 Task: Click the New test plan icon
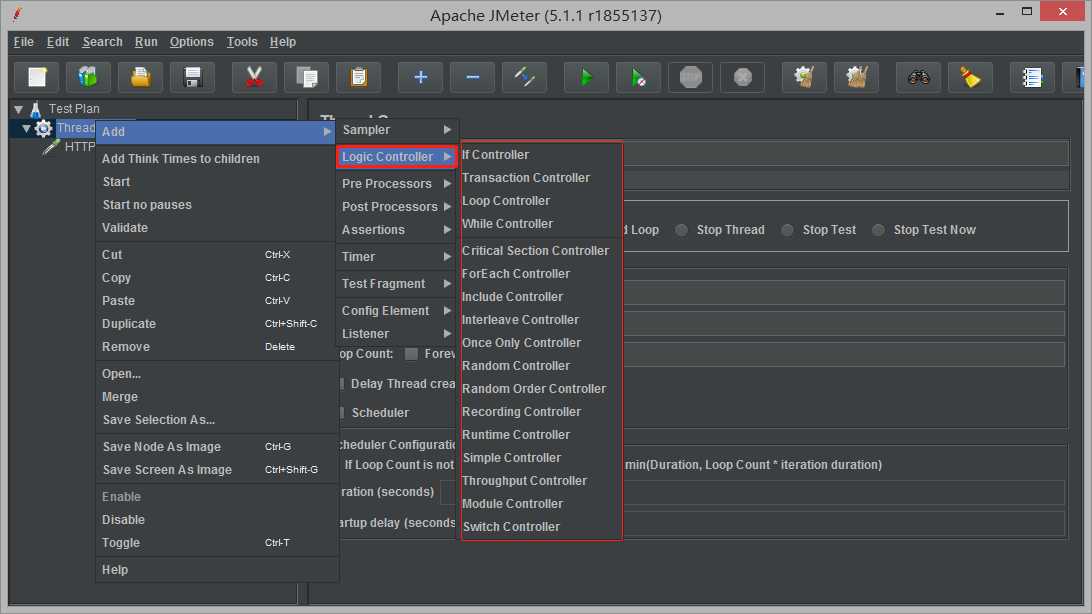37,77
